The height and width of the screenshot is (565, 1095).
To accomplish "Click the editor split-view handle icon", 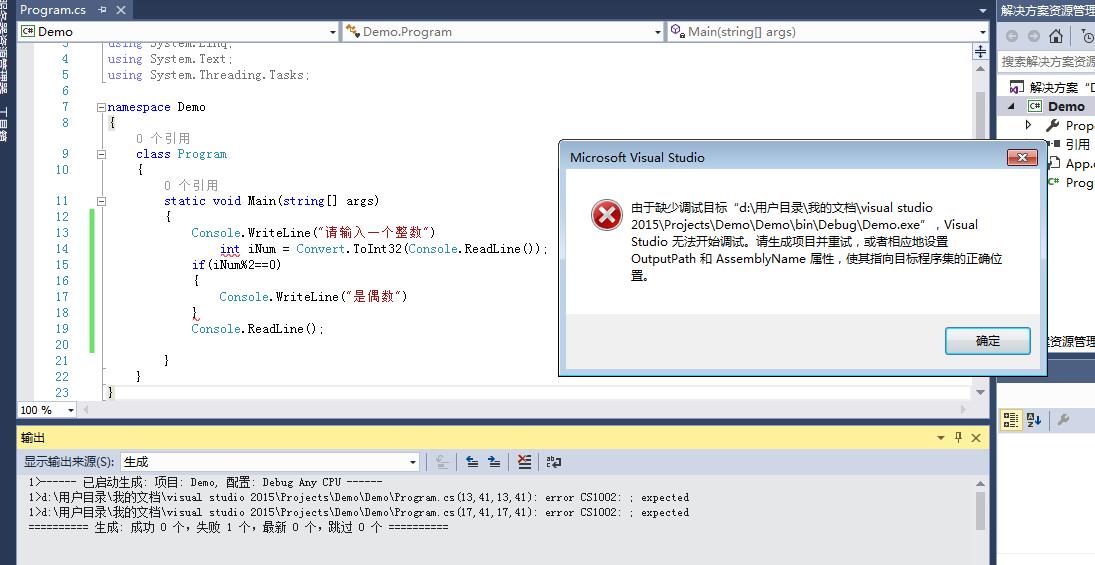I will (x=980, y=52).
